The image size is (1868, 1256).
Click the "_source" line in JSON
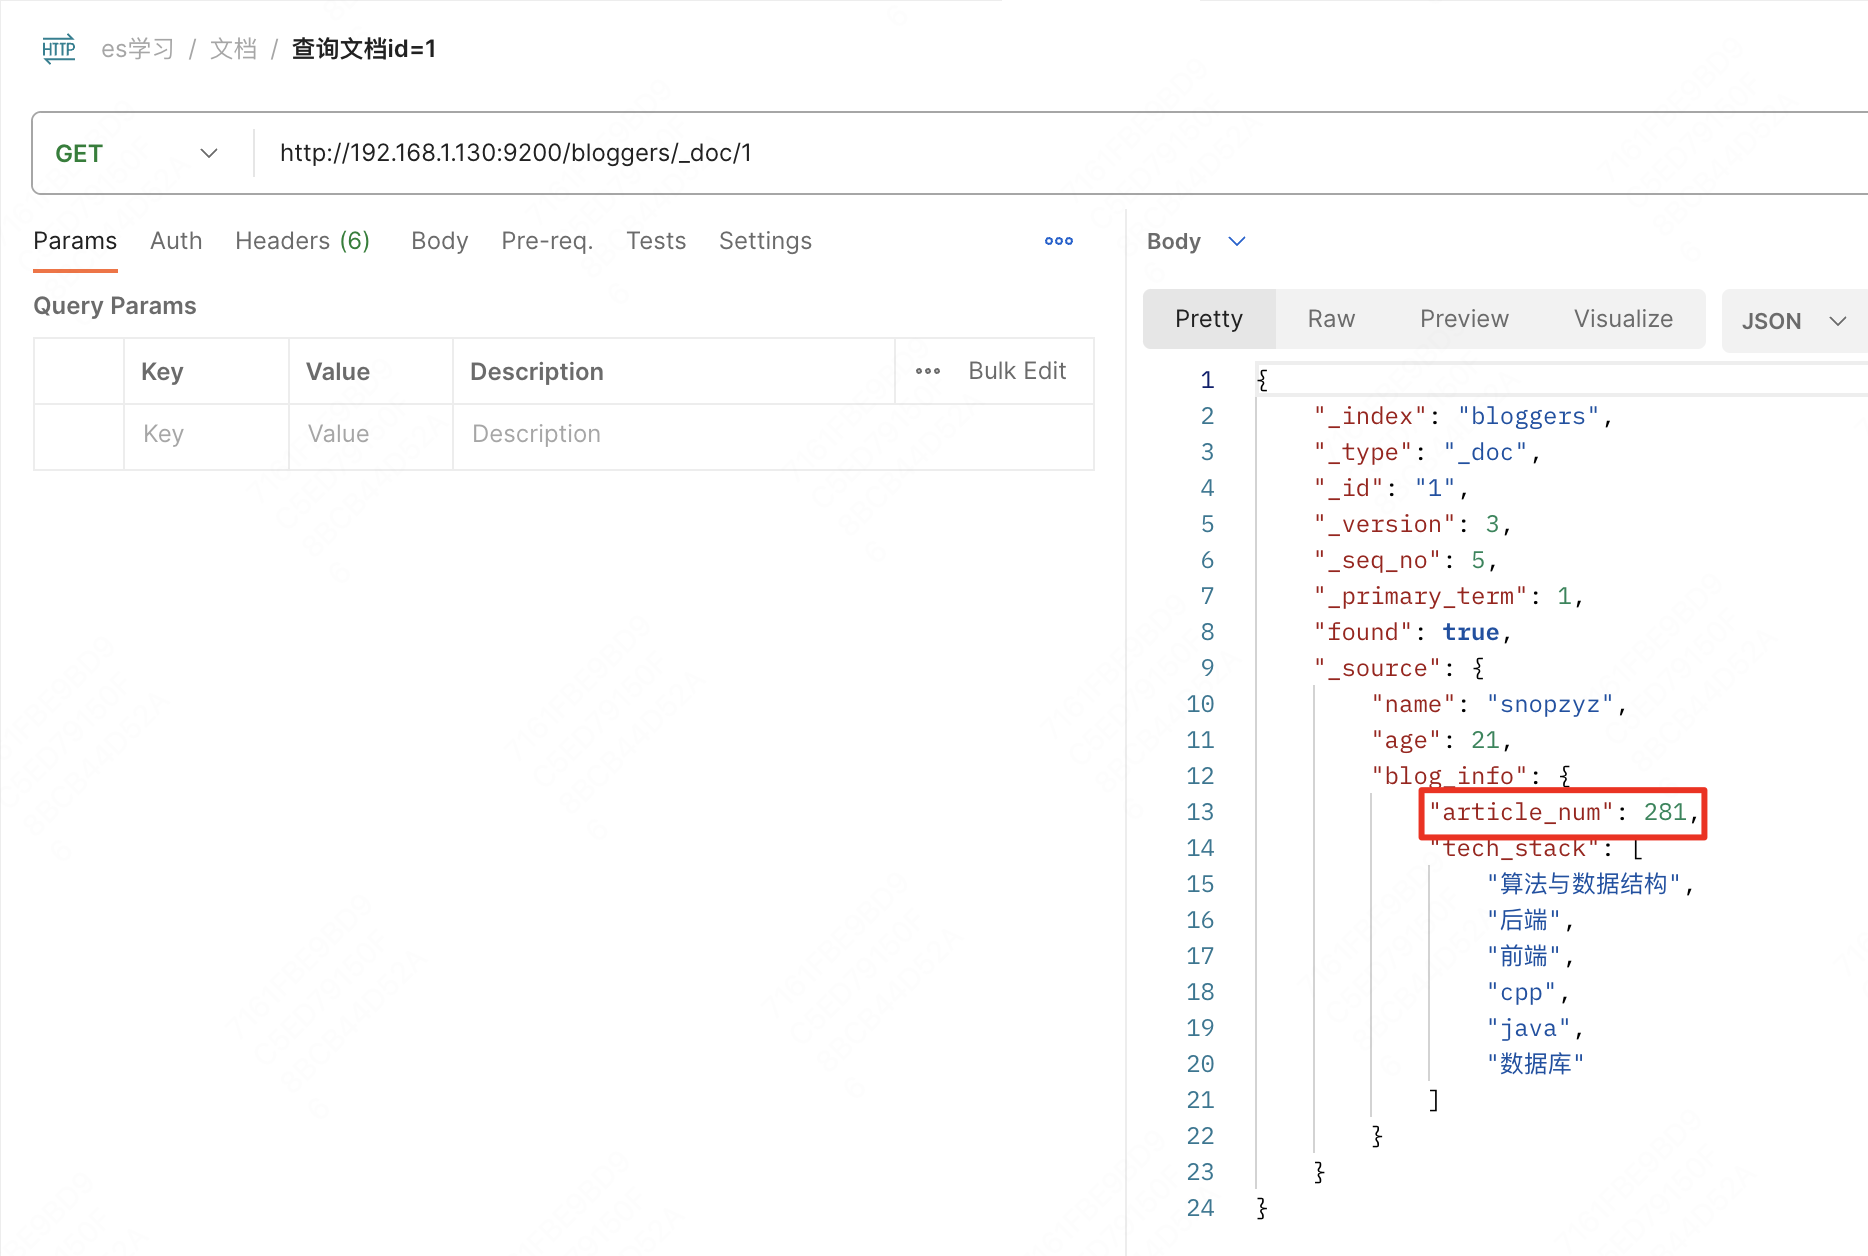coord(1399,668)
